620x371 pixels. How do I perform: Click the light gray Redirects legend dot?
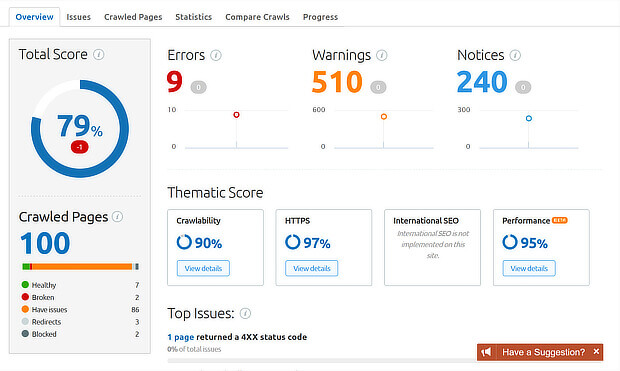pos(25,322)
